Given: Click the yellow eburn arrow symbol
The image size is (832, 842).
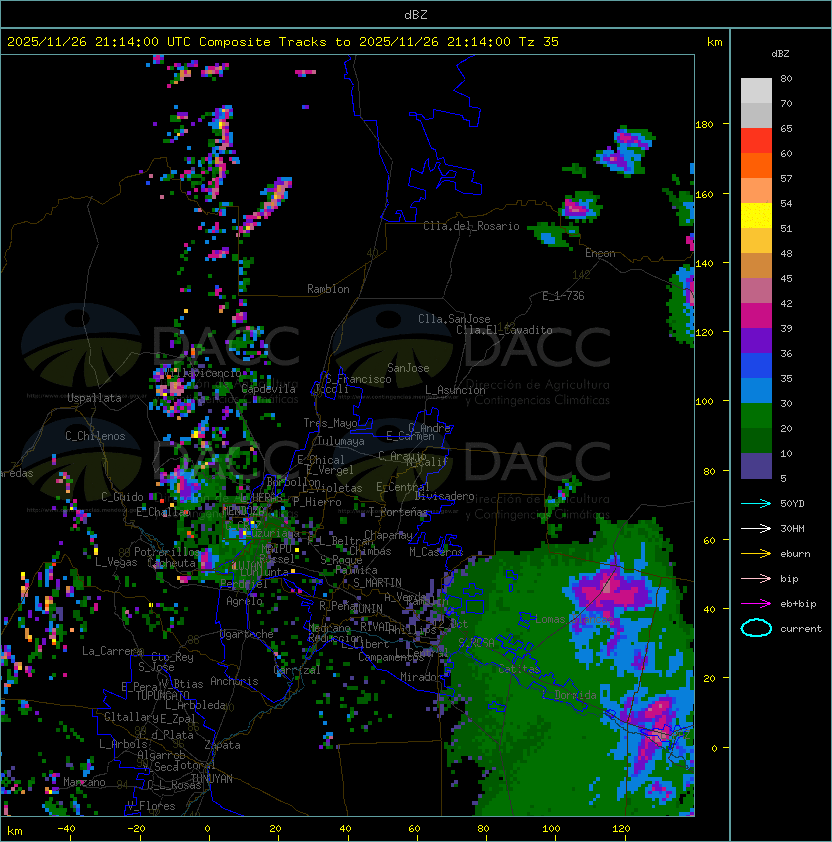Looking at the screenshot, I should (x=756, y=554).
